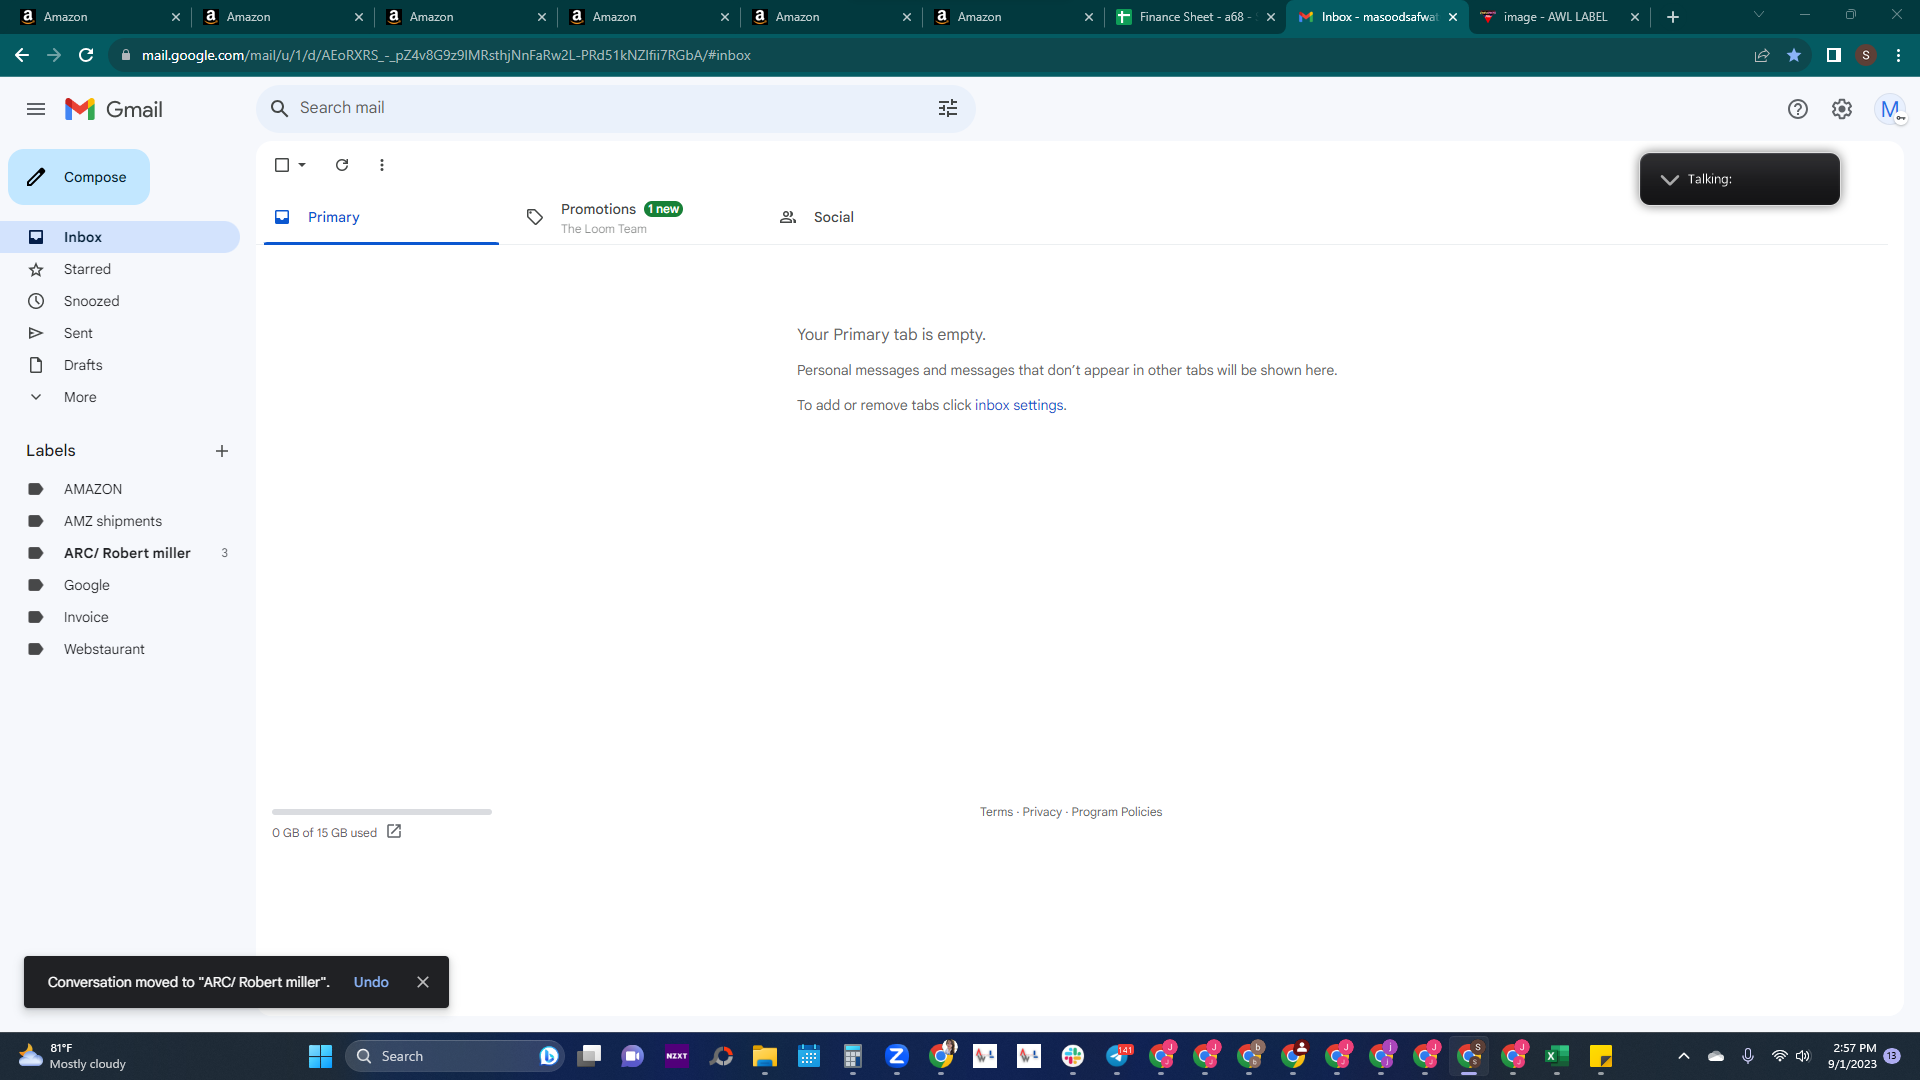Open the weather widget on taskbar
Image resolution: width=1920 pixels, height=1080 pixels.
[72, 1056]
